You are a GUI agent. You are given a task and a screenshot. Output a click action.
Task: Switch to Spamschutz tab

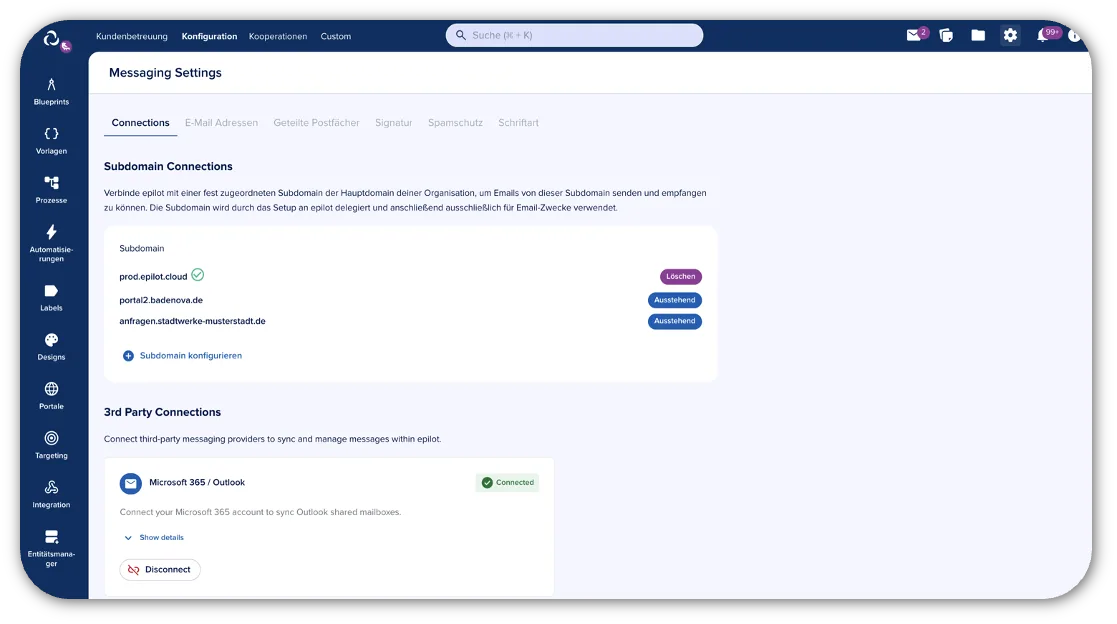[455, 123]
